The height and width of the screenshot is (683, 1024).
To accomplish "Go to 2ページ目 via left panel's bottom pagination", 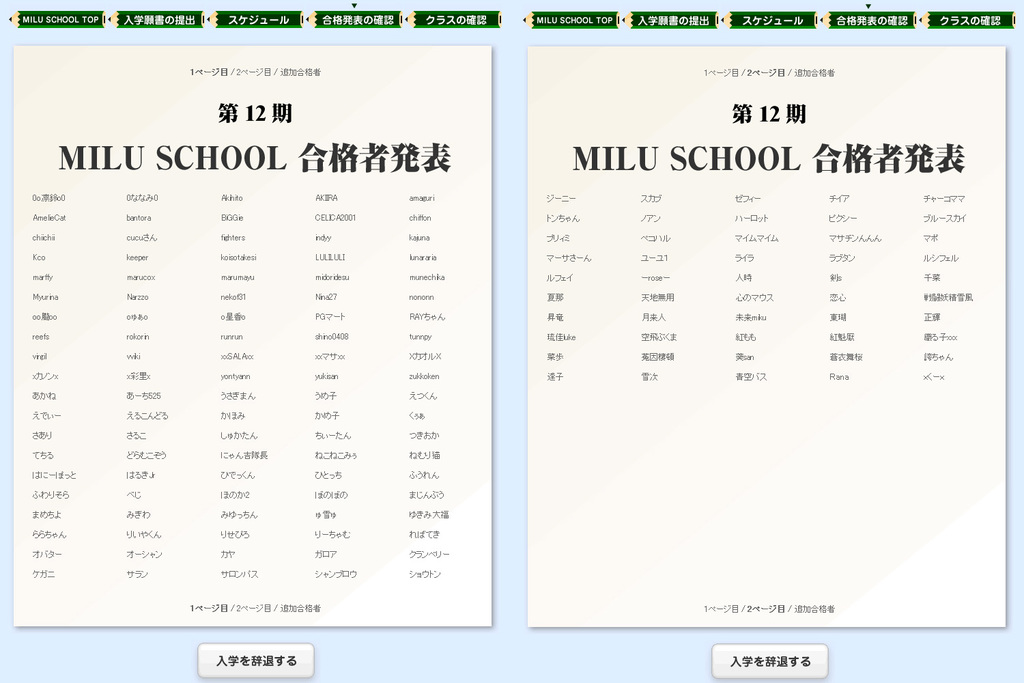I will pos(254,608).
